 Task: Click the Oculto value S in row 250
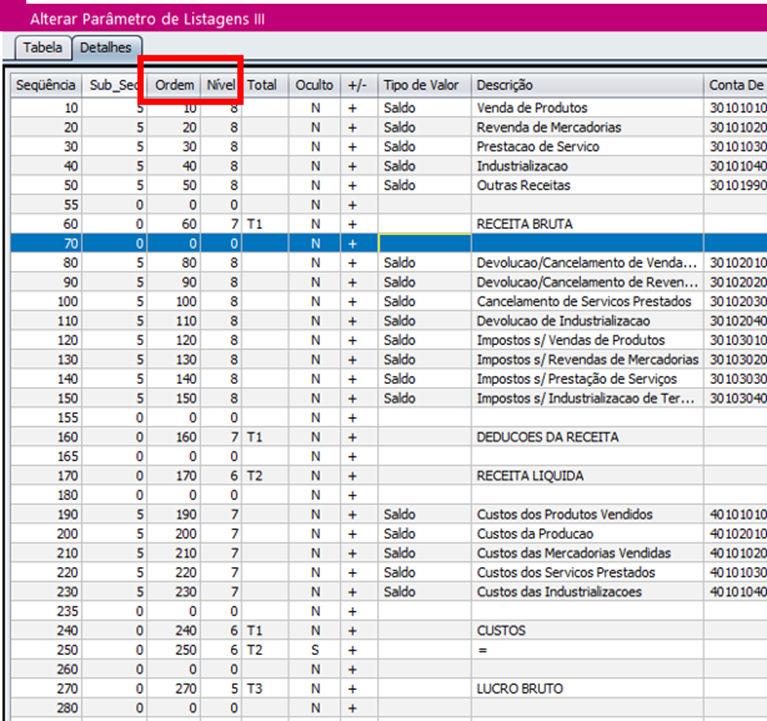[x=314, y=650]
